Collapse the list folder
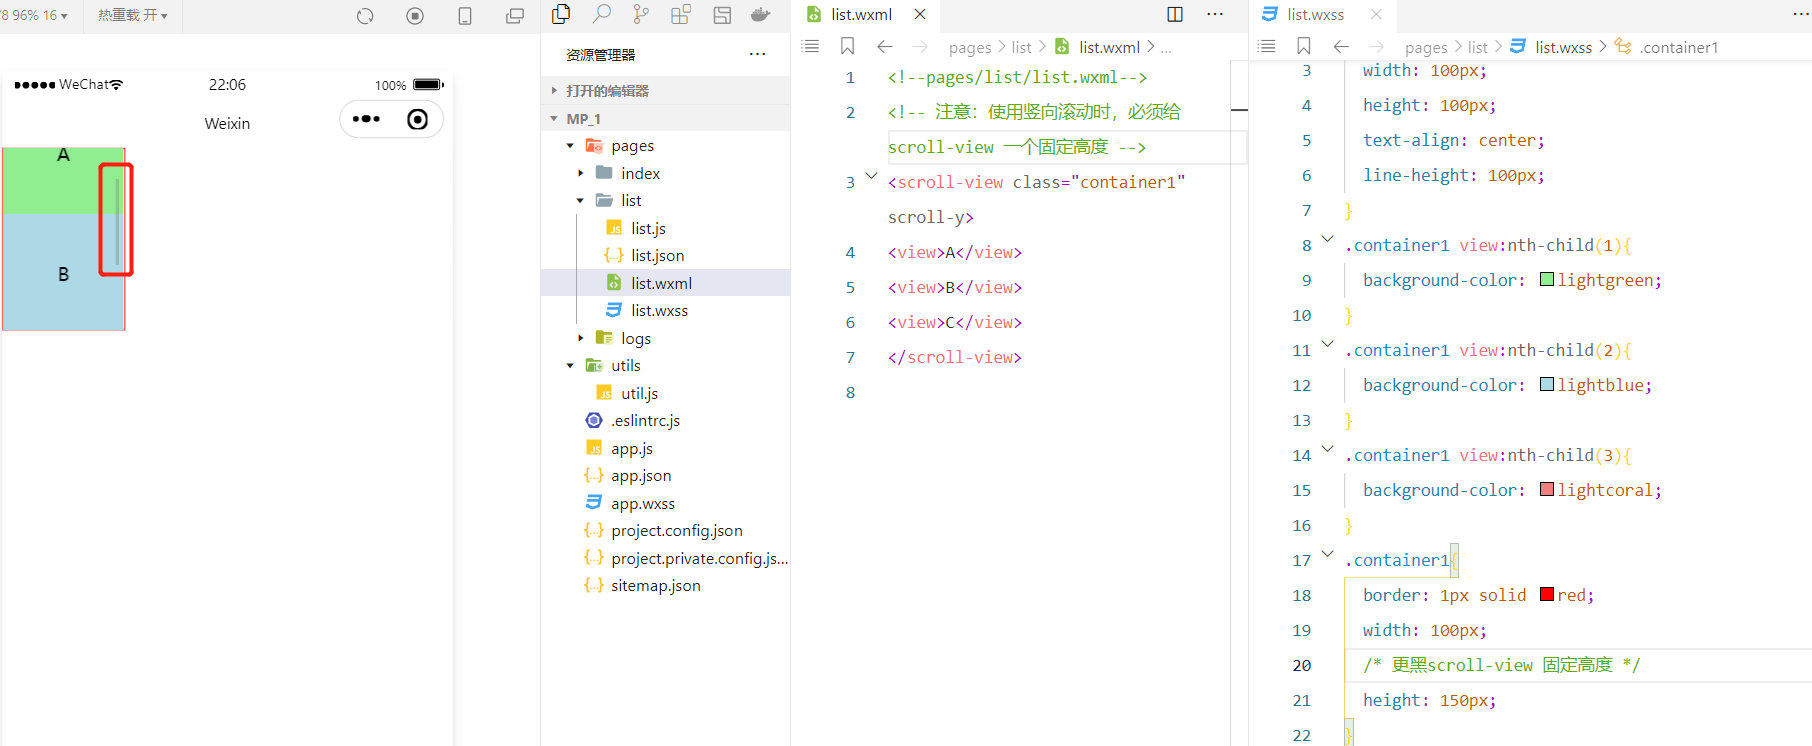The height and width of the screenshot is (746, 1812). 580,201
